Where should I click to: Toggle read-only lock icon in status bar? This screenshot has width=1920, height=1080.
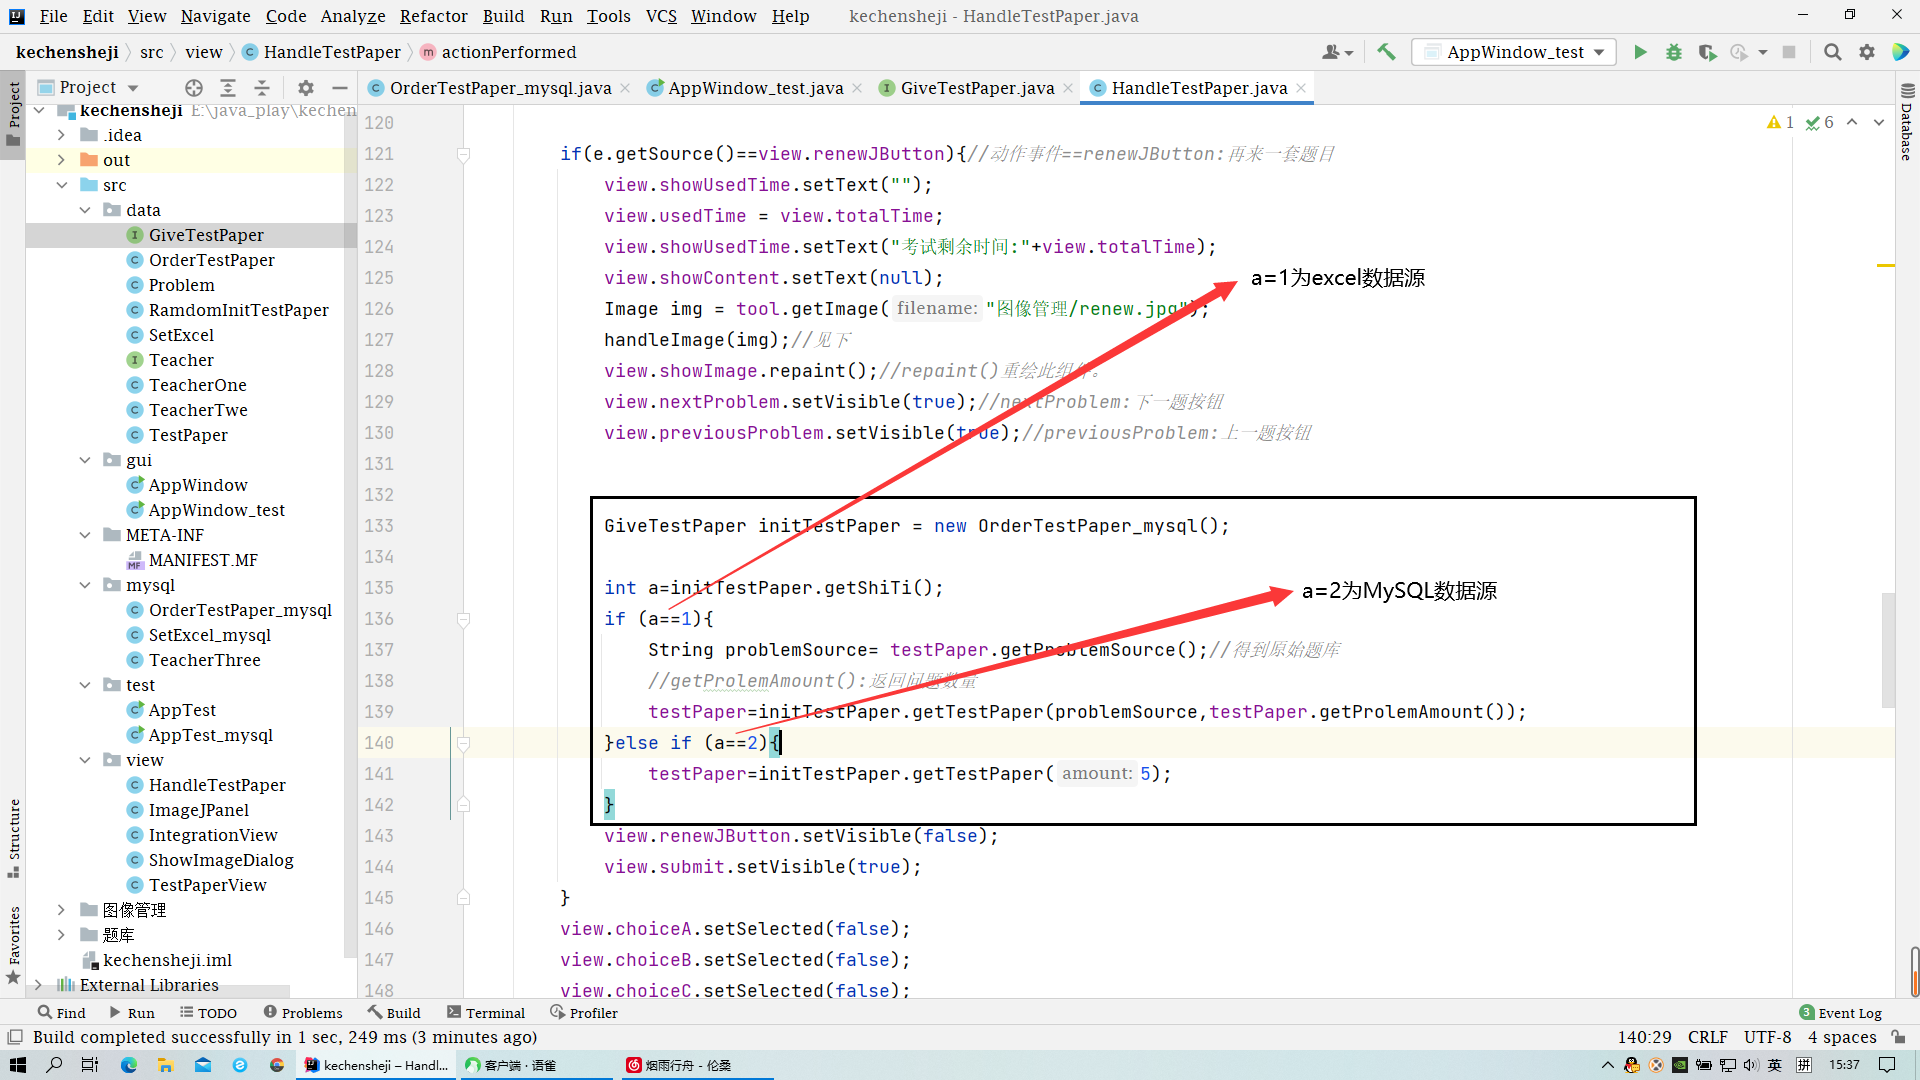pyautogui.click(x=1897, y=1037)
